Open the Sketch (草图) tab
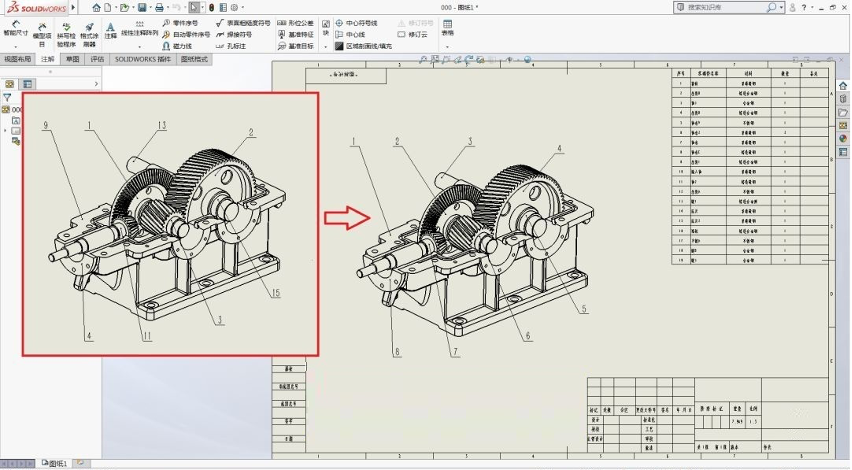The image size is (852, 470). pyautogui.click(x=72, y=59)
